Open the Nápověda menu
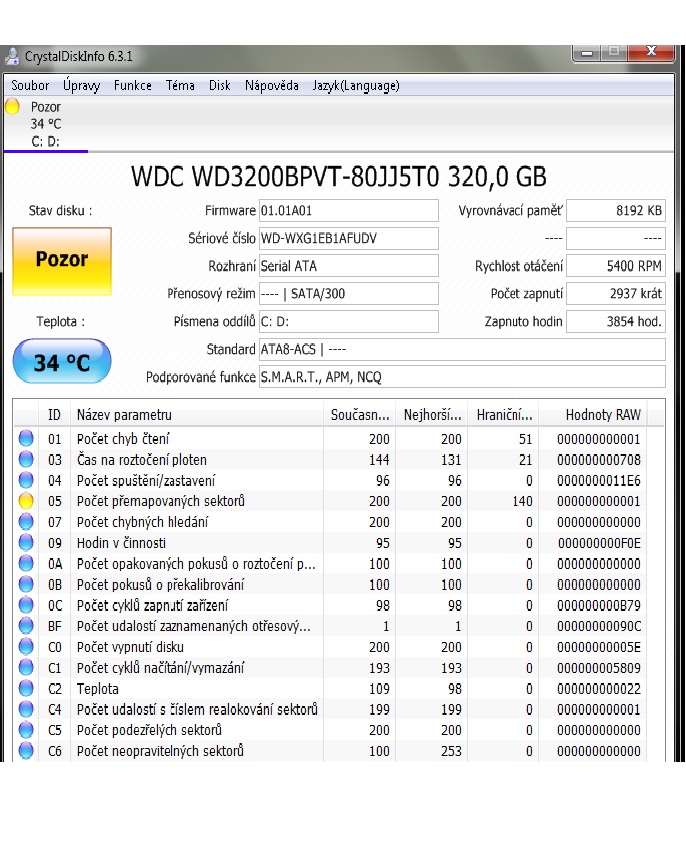 pyautogui.click(x=271, y=86)
